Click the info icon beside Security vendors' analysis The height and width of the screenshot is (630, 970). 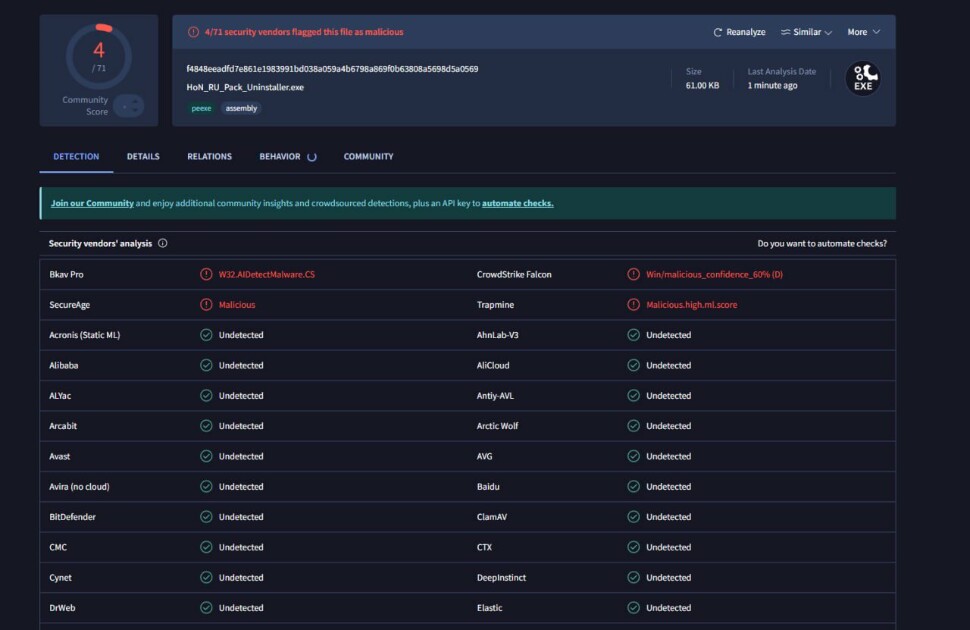163,243
